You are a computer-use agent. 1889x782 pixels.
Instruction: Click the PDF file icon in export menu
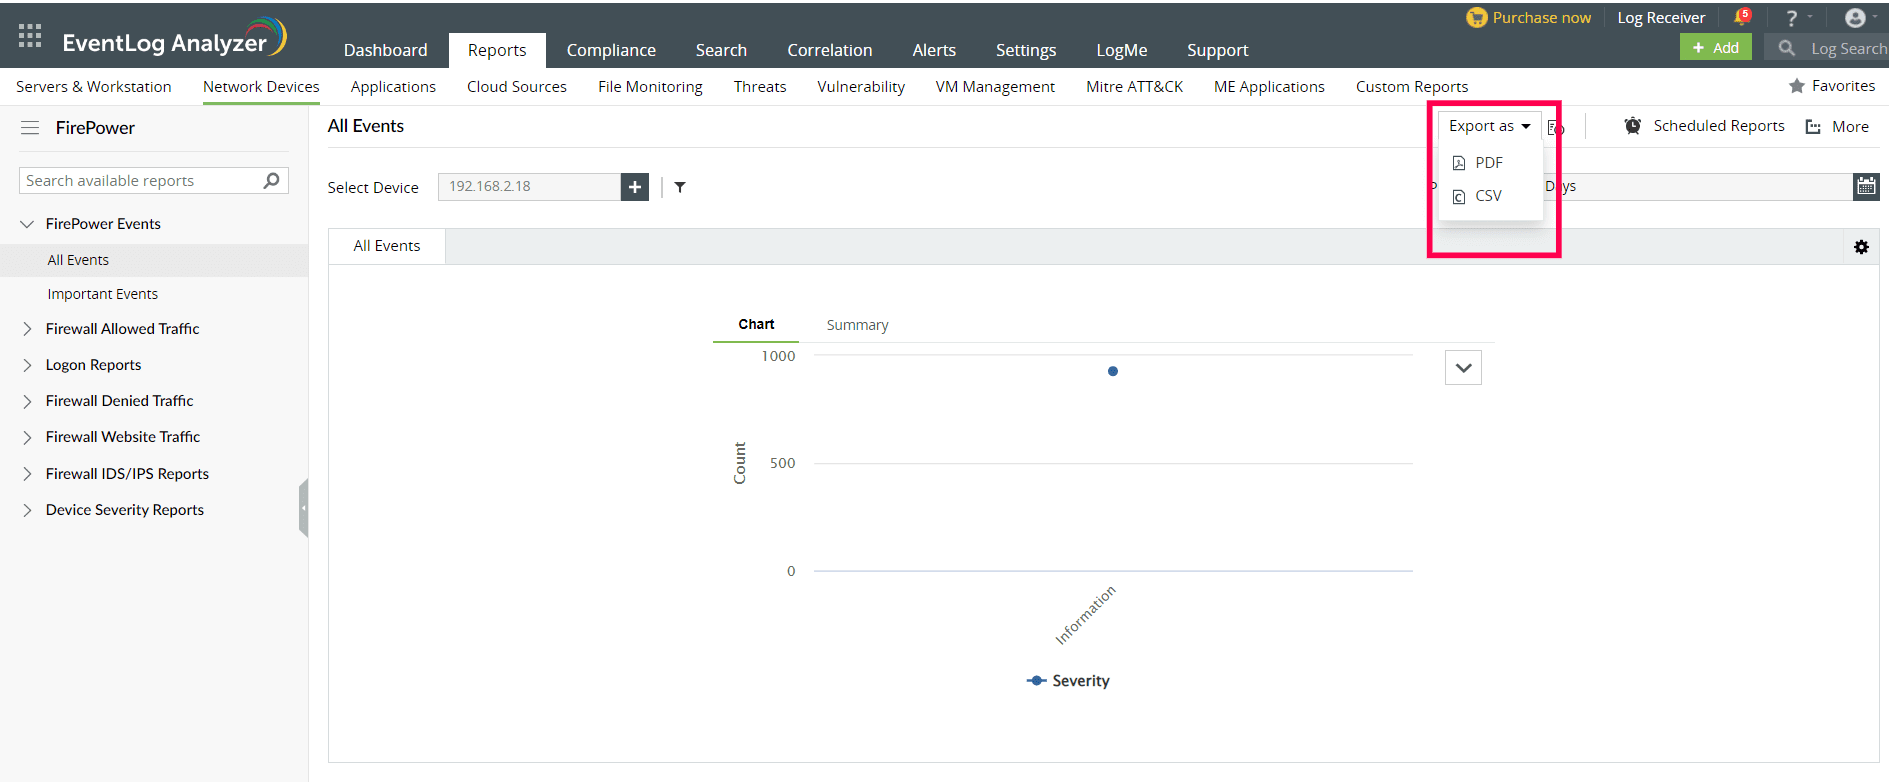tap(1459, 163)
